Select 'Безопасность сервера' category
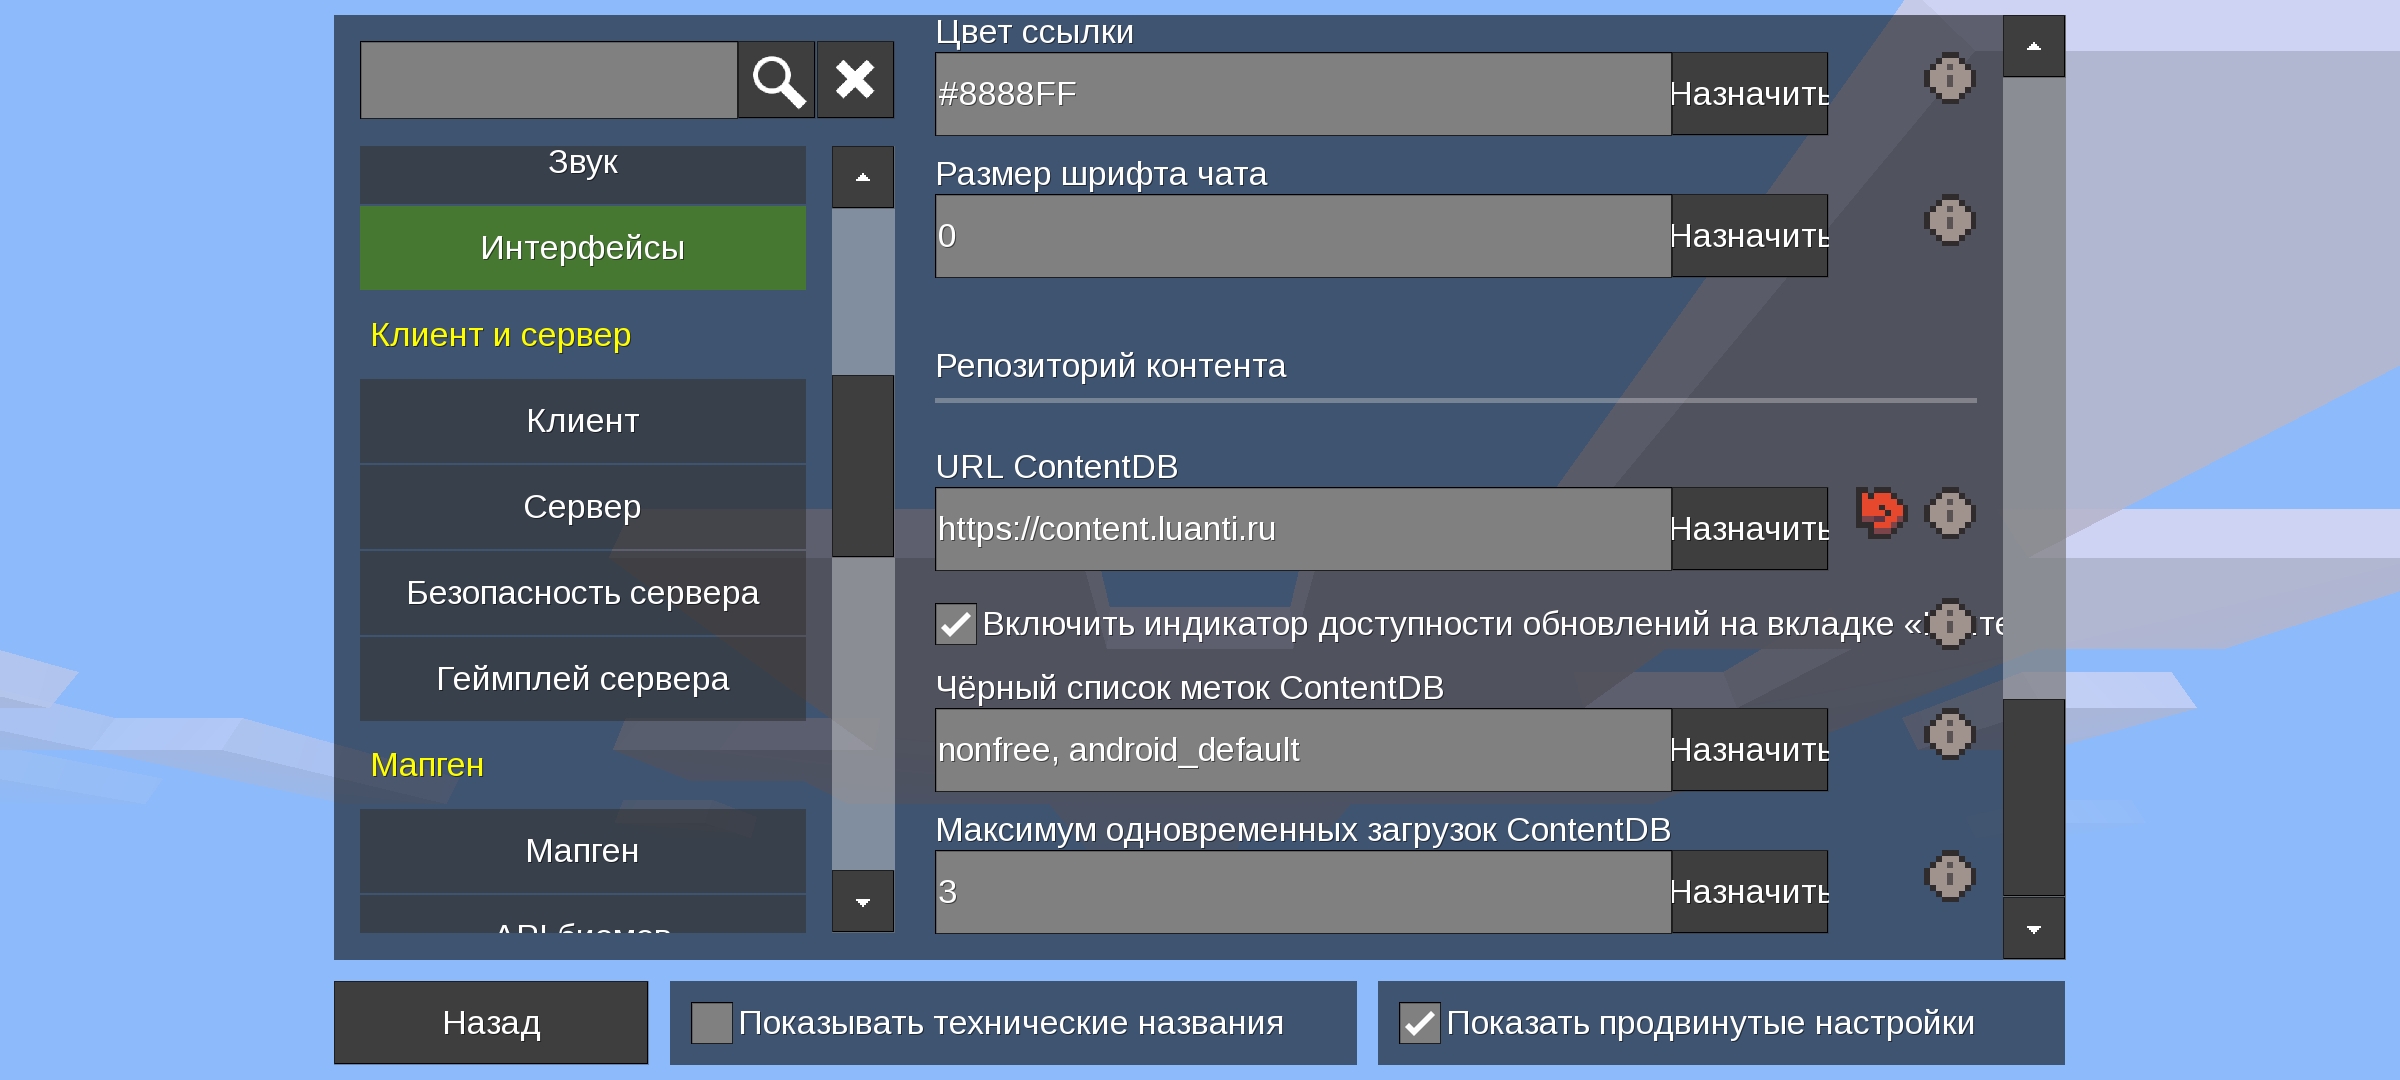This screenshot has height=1080, width=2400. pos(582,593)
